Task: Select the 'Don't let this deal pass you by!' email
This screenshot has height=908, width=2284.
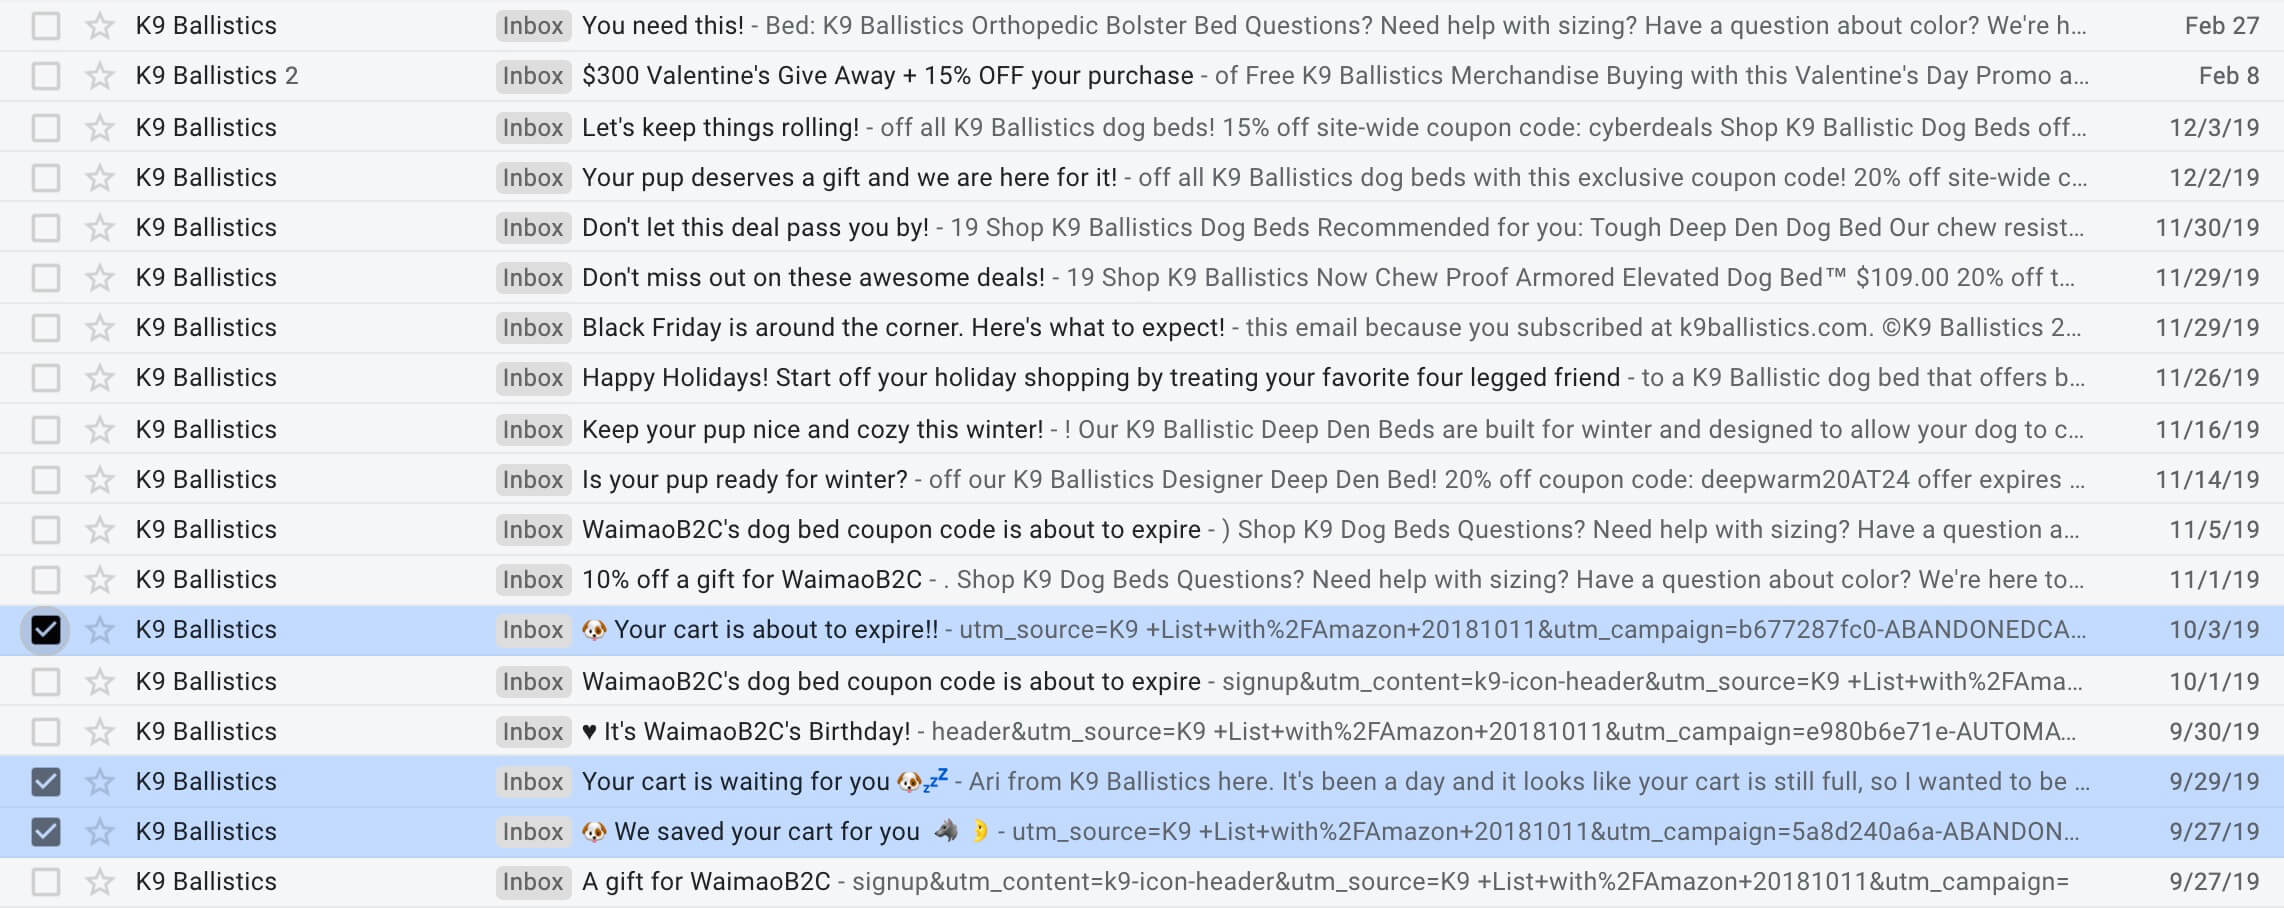Action: tap(45, 227)
